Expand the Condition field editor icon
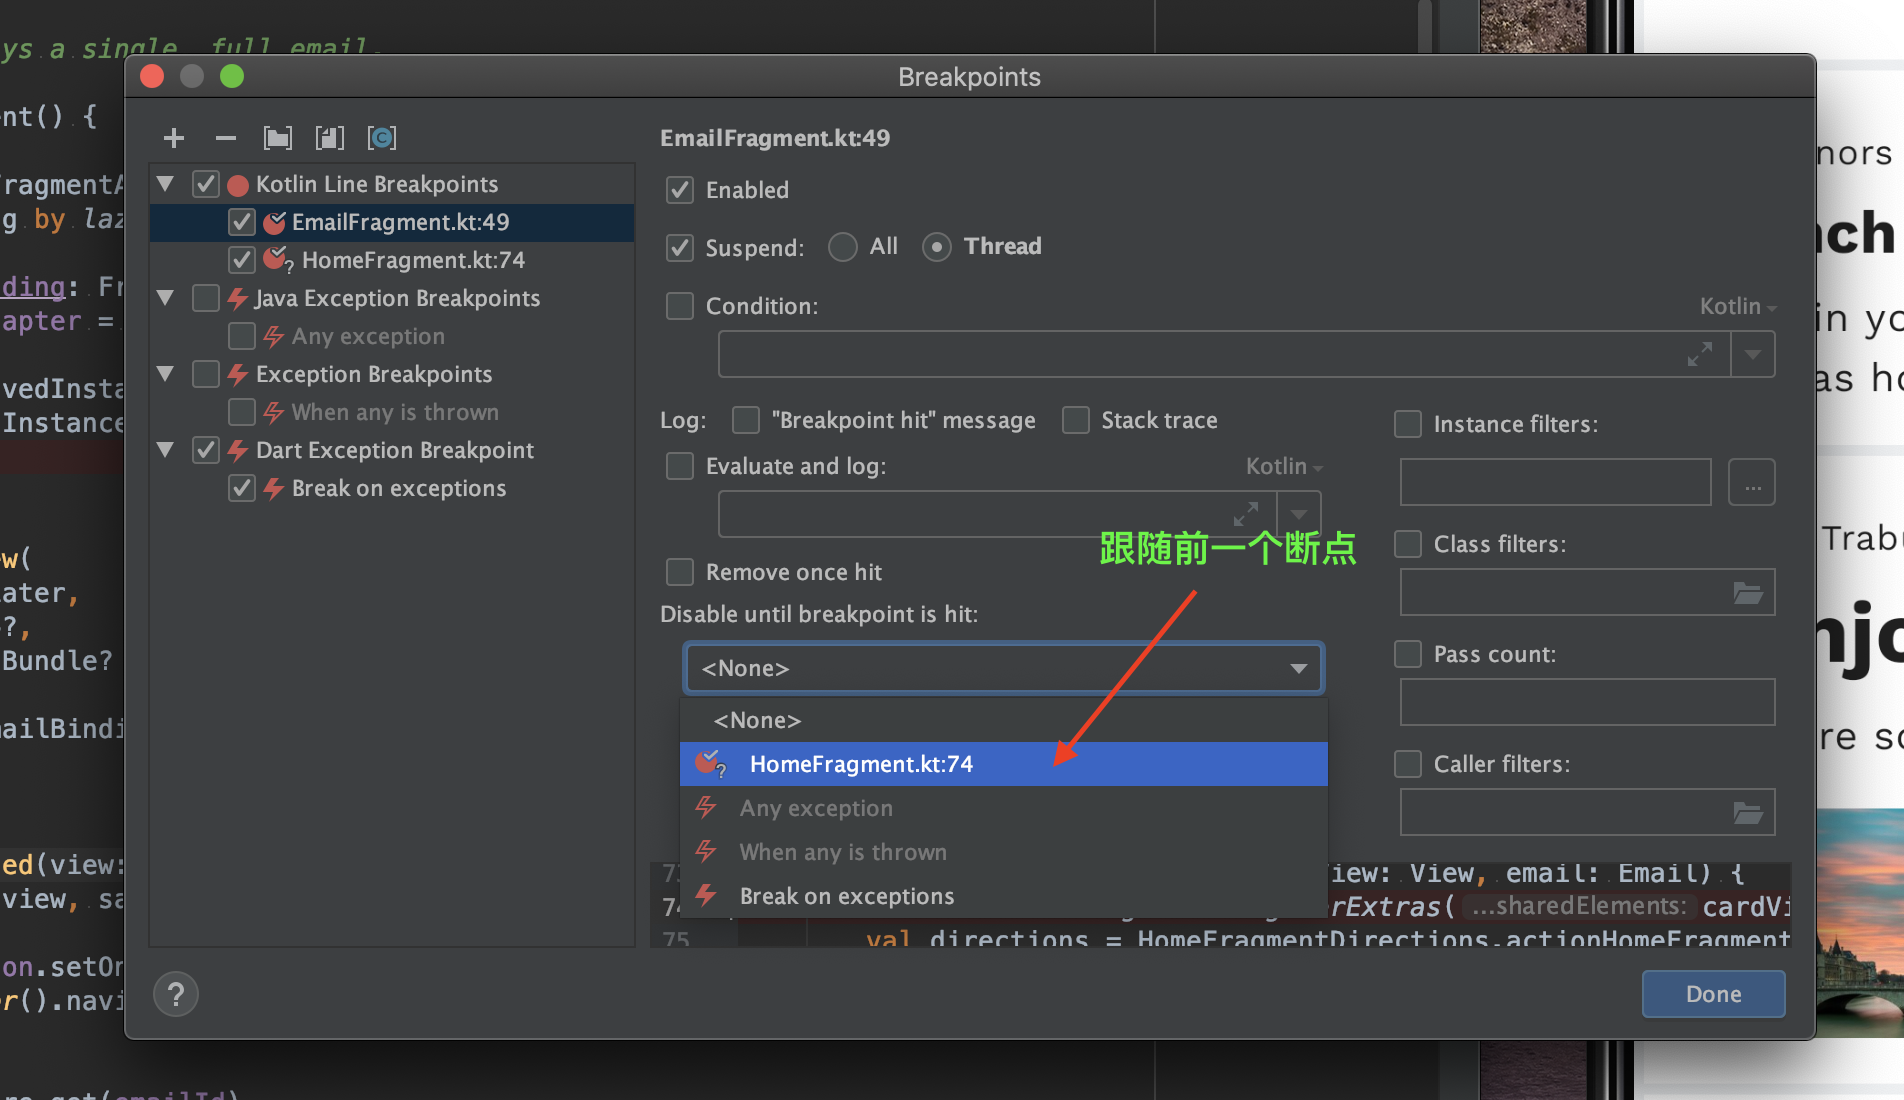 (x=1699, y=354)
